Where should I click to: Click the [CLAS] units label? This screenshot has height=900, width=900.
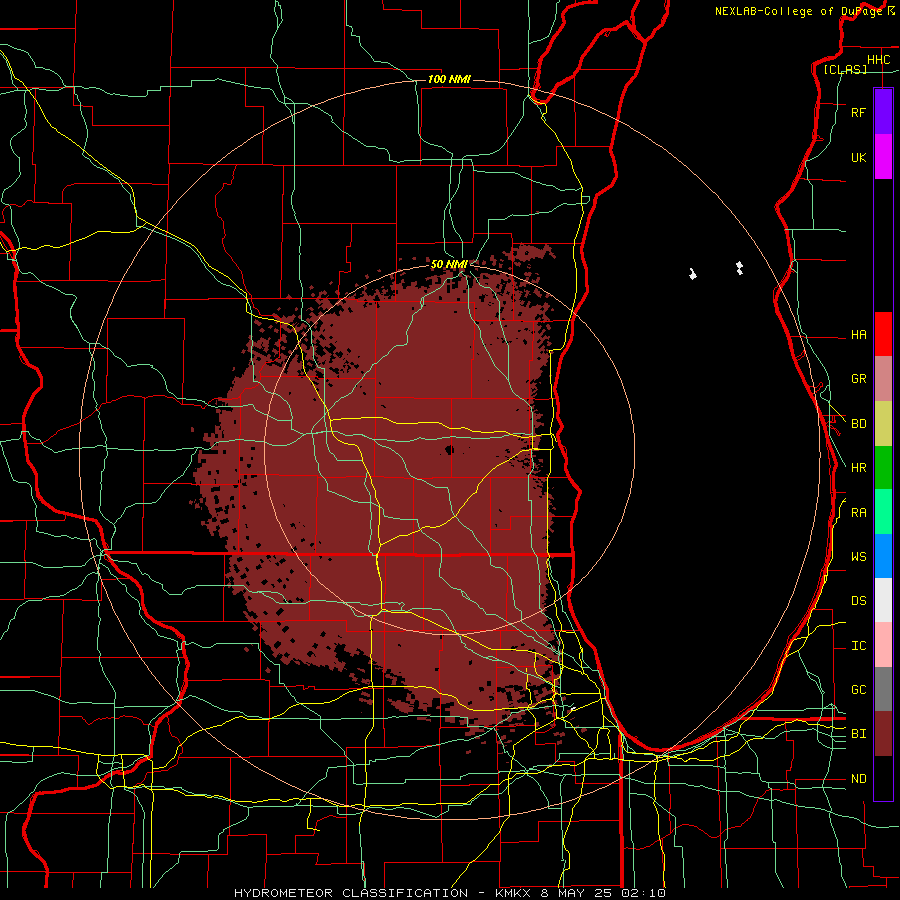845,69
